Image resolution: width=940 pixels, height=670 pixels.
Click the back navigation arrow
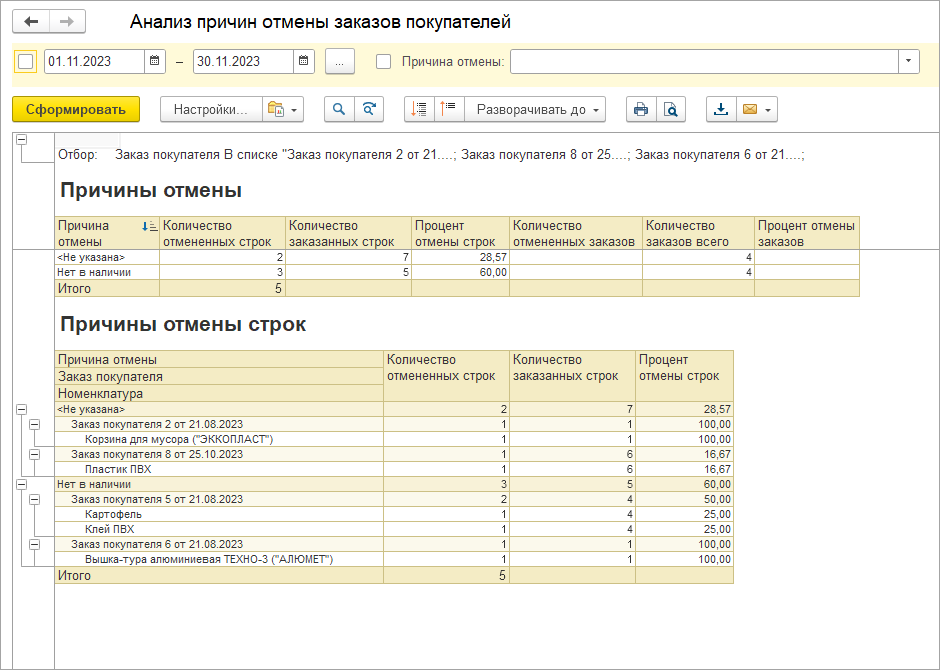(x=32, y=22)
